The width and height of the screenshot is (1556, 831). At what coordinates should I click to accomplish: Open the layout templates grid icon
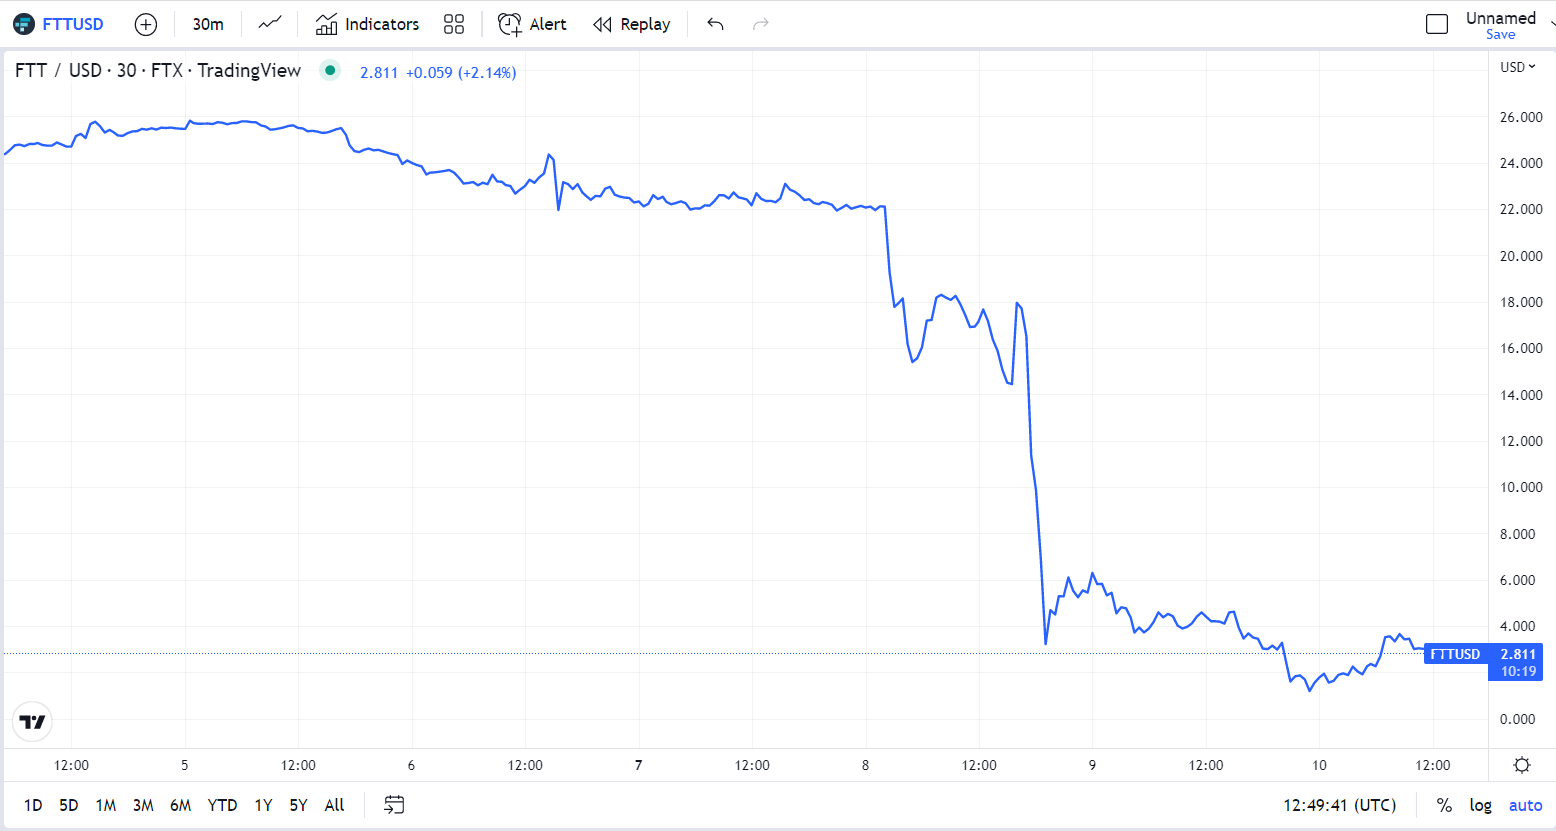[454, 24]
